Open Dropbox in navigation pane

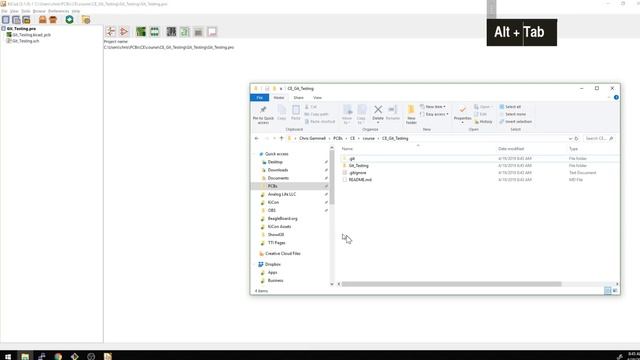[x=273, y=264]
